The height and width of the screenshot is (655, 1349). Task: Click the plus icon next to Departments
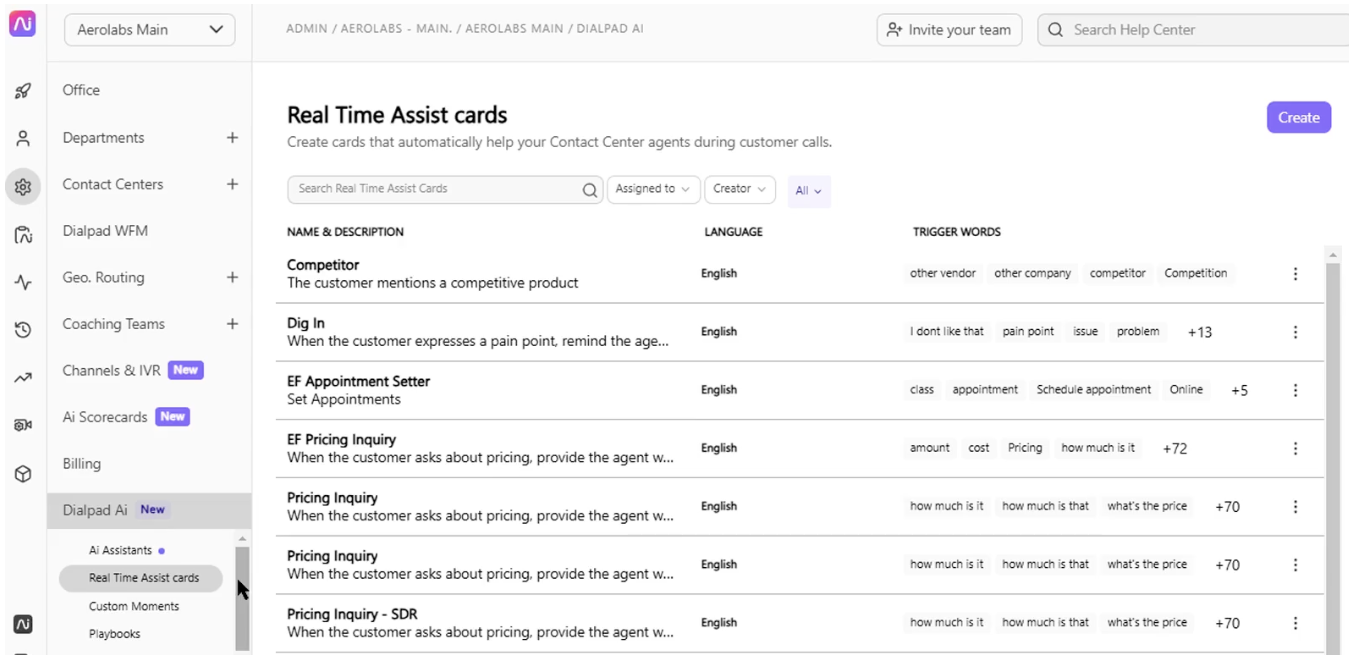tap(232, 138)
